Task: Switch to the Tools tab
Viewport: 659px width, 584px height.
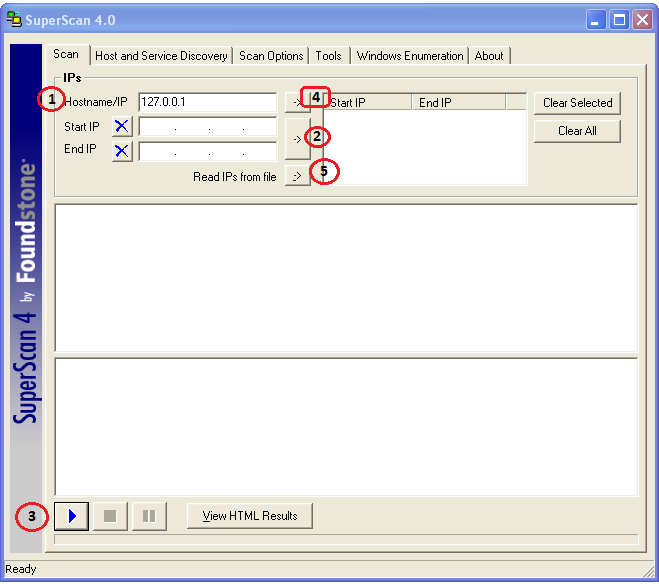Action: coord(328,56)
